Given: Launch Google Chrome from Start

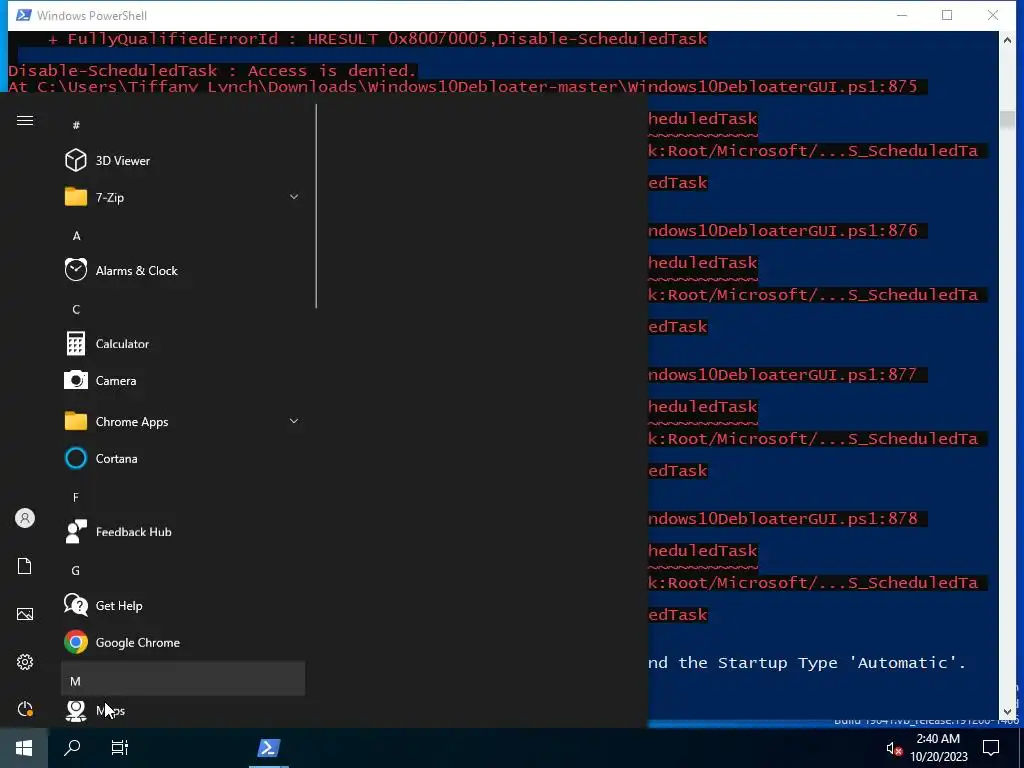Looking at the screenshot, I should [183, 643].
